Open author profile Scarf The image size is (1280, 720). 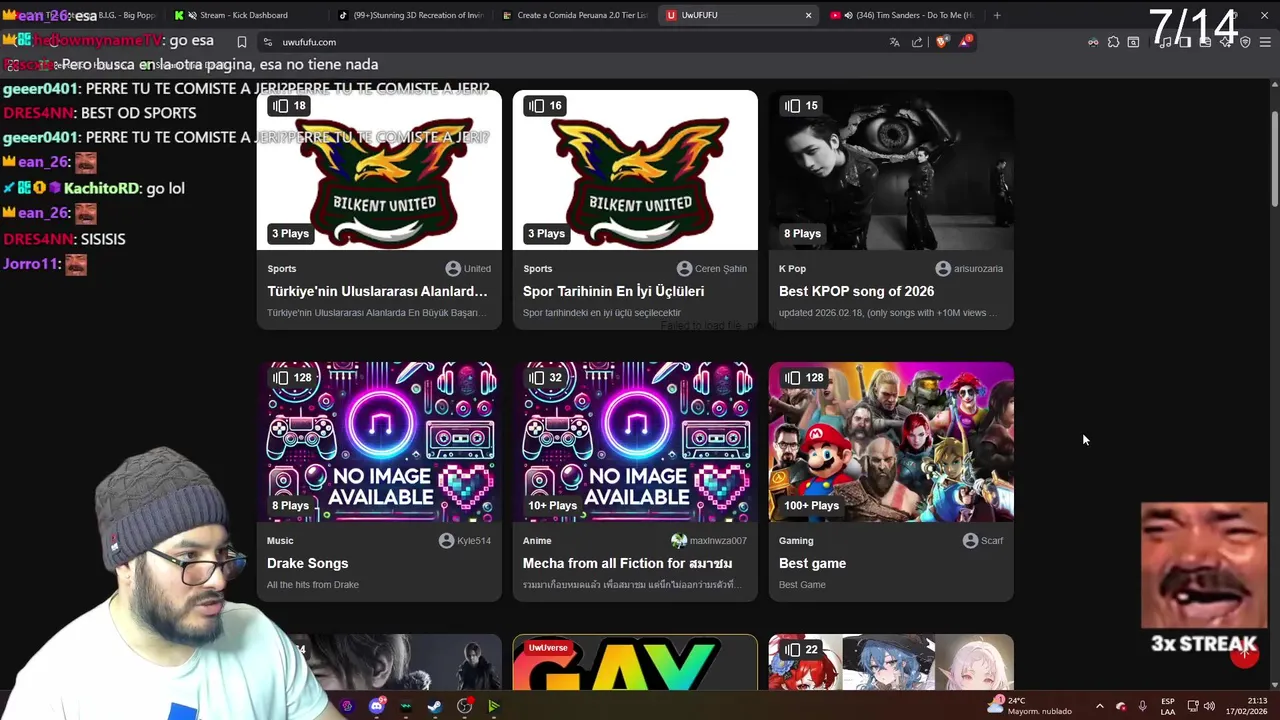pyautogui.click(x=982, y=540)
